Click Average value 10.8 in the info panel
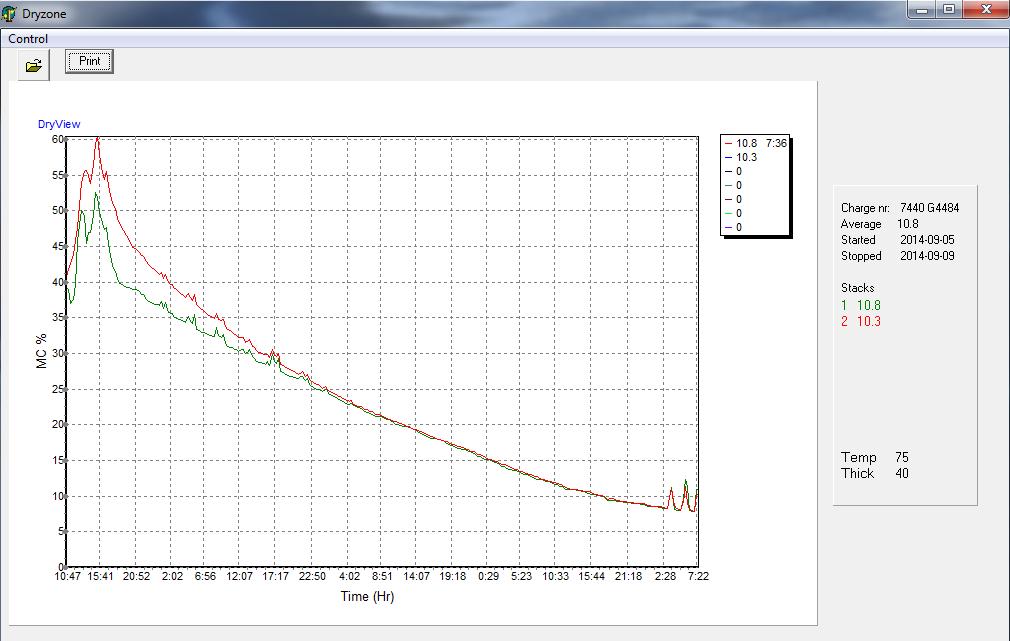This screenshot has width=1010, height=641. [908, 224]
